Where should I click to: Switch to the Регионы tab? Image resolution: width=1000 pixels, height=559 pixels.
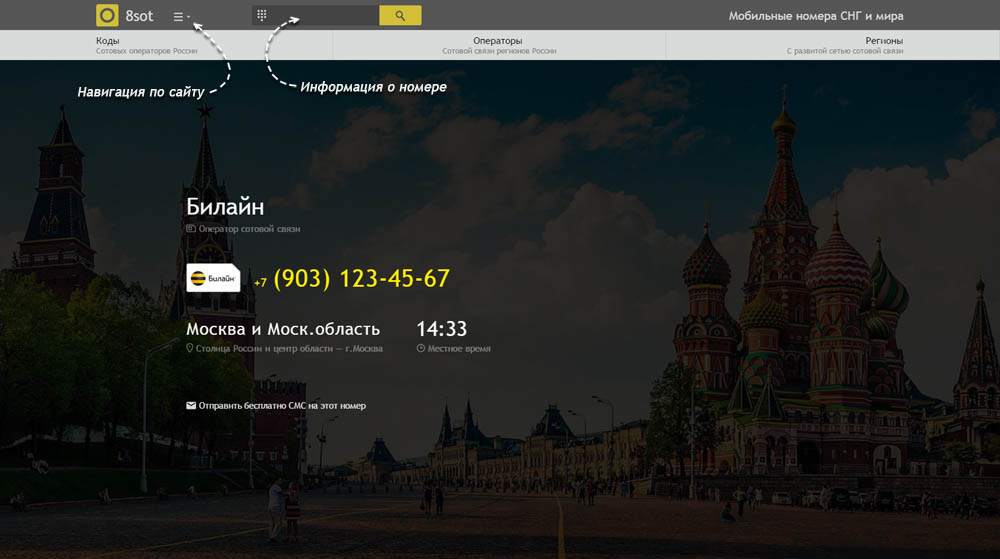833,45
